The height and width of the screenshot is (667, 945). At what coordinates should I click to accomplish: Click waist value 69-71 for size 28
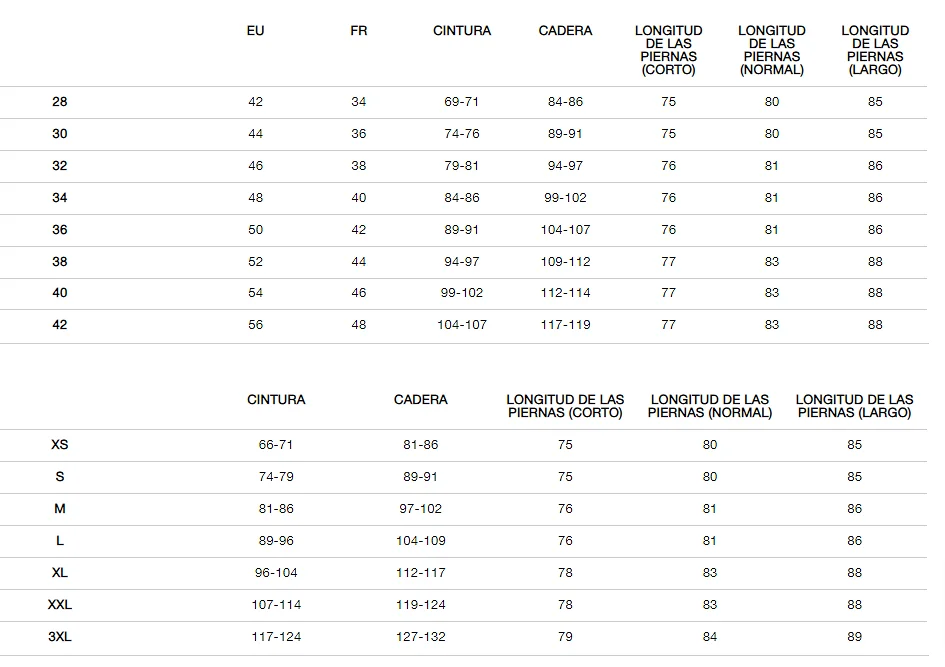tap(462, 102)
